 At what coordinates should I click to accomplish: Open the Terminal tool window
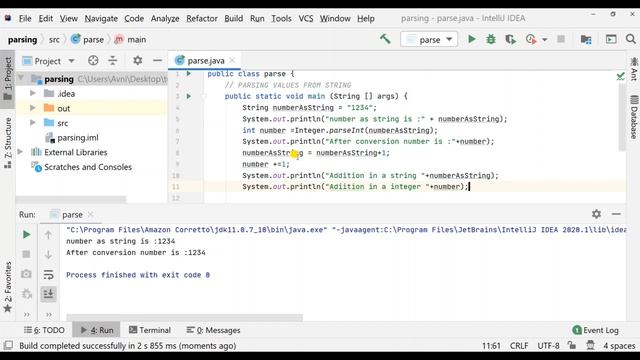150,330
